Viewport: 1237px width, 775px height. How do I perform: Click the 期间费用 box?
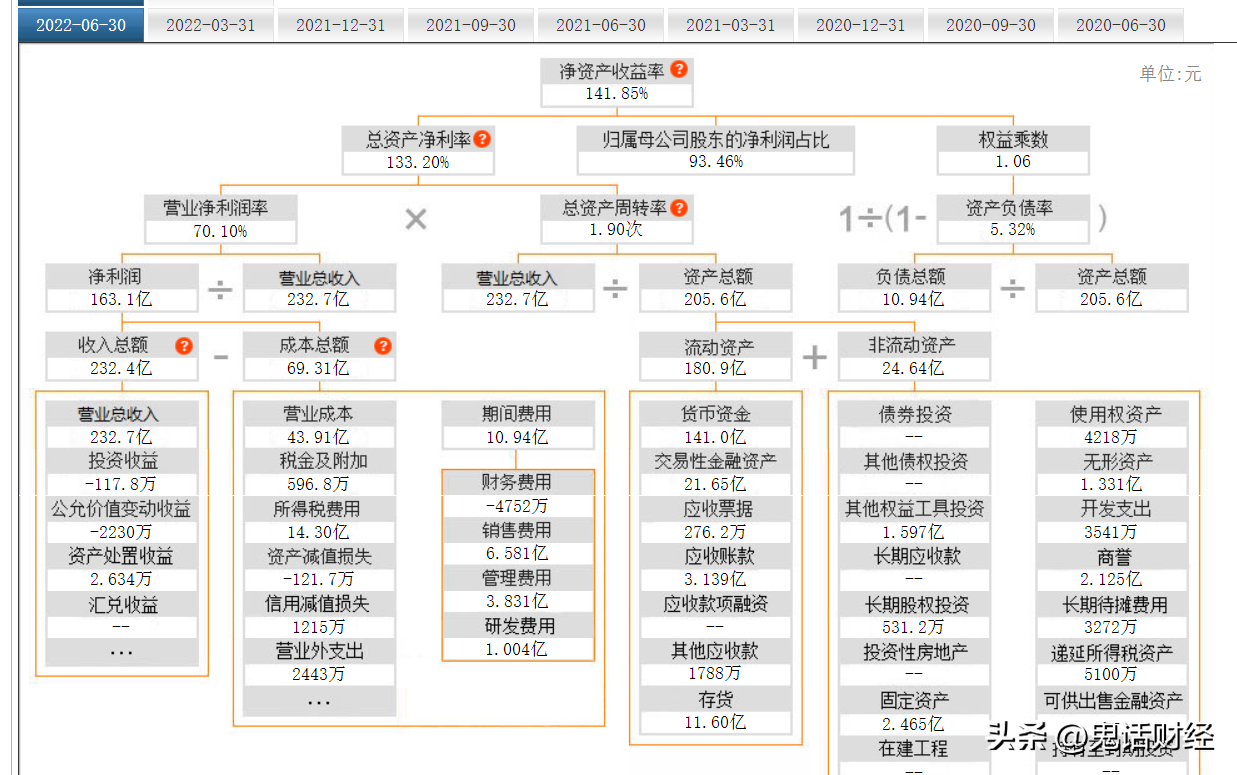click(x=517, y=425)
